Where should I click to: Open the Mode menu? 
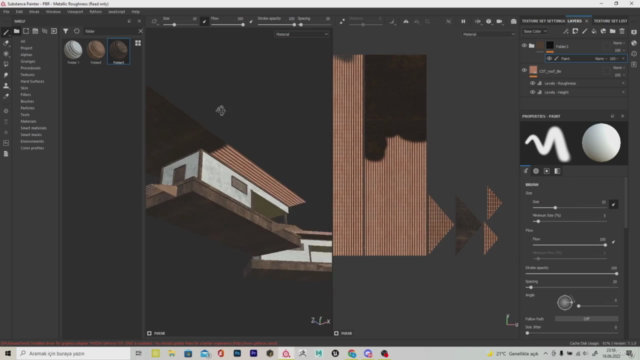coord(34,12)
